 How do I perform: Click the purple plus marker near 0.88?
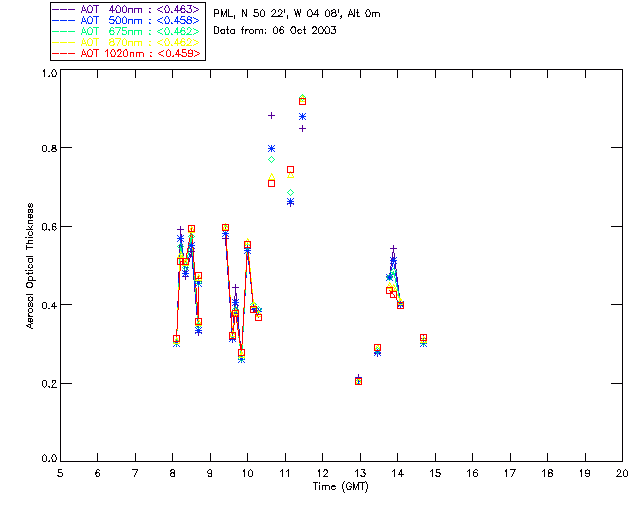click(271, 116)
